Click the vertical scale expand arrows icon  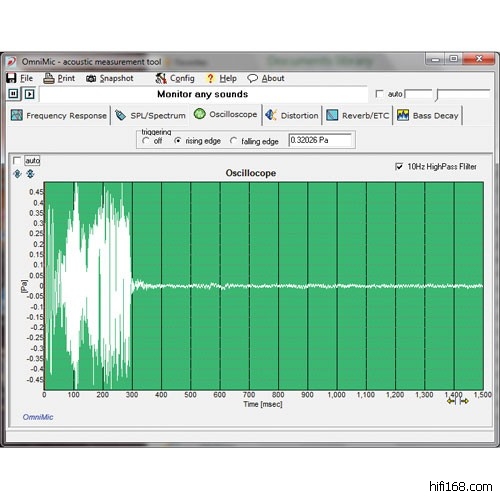(x=17, y=174)
